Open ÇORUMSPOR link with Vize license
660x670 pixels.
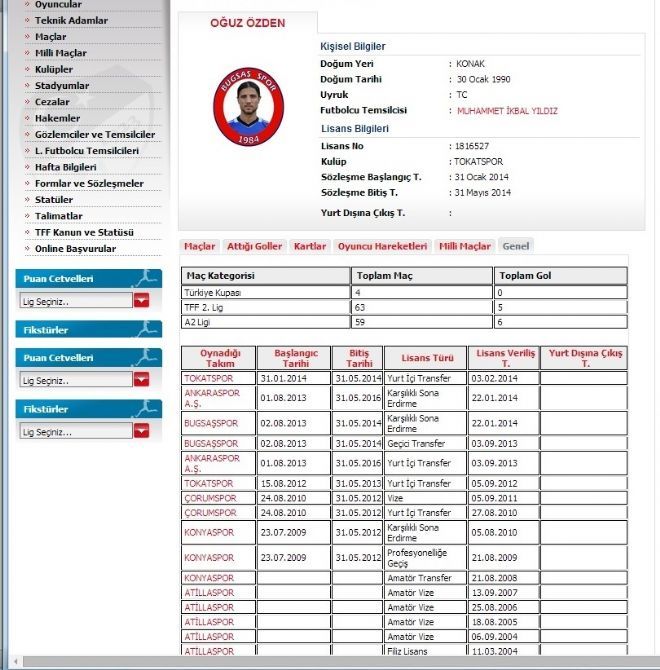click(210, 498)
